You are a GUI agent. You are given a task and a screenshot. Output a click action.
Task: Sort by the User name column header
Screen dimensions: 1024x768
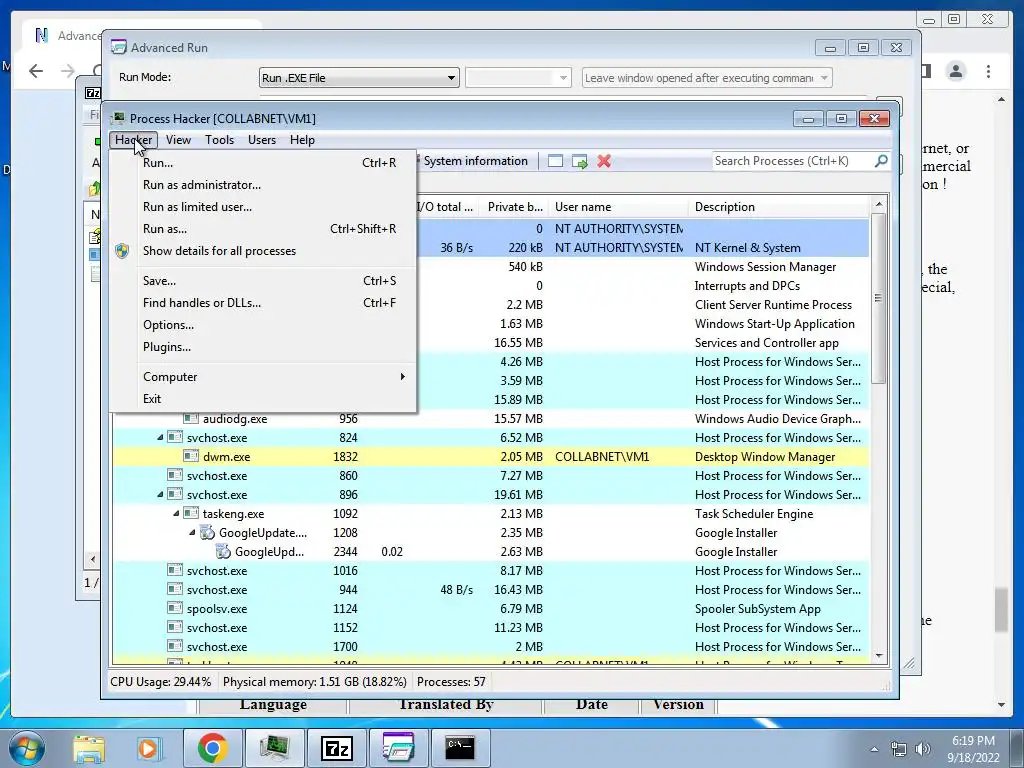pyautogui.click(x=618, y=207)
